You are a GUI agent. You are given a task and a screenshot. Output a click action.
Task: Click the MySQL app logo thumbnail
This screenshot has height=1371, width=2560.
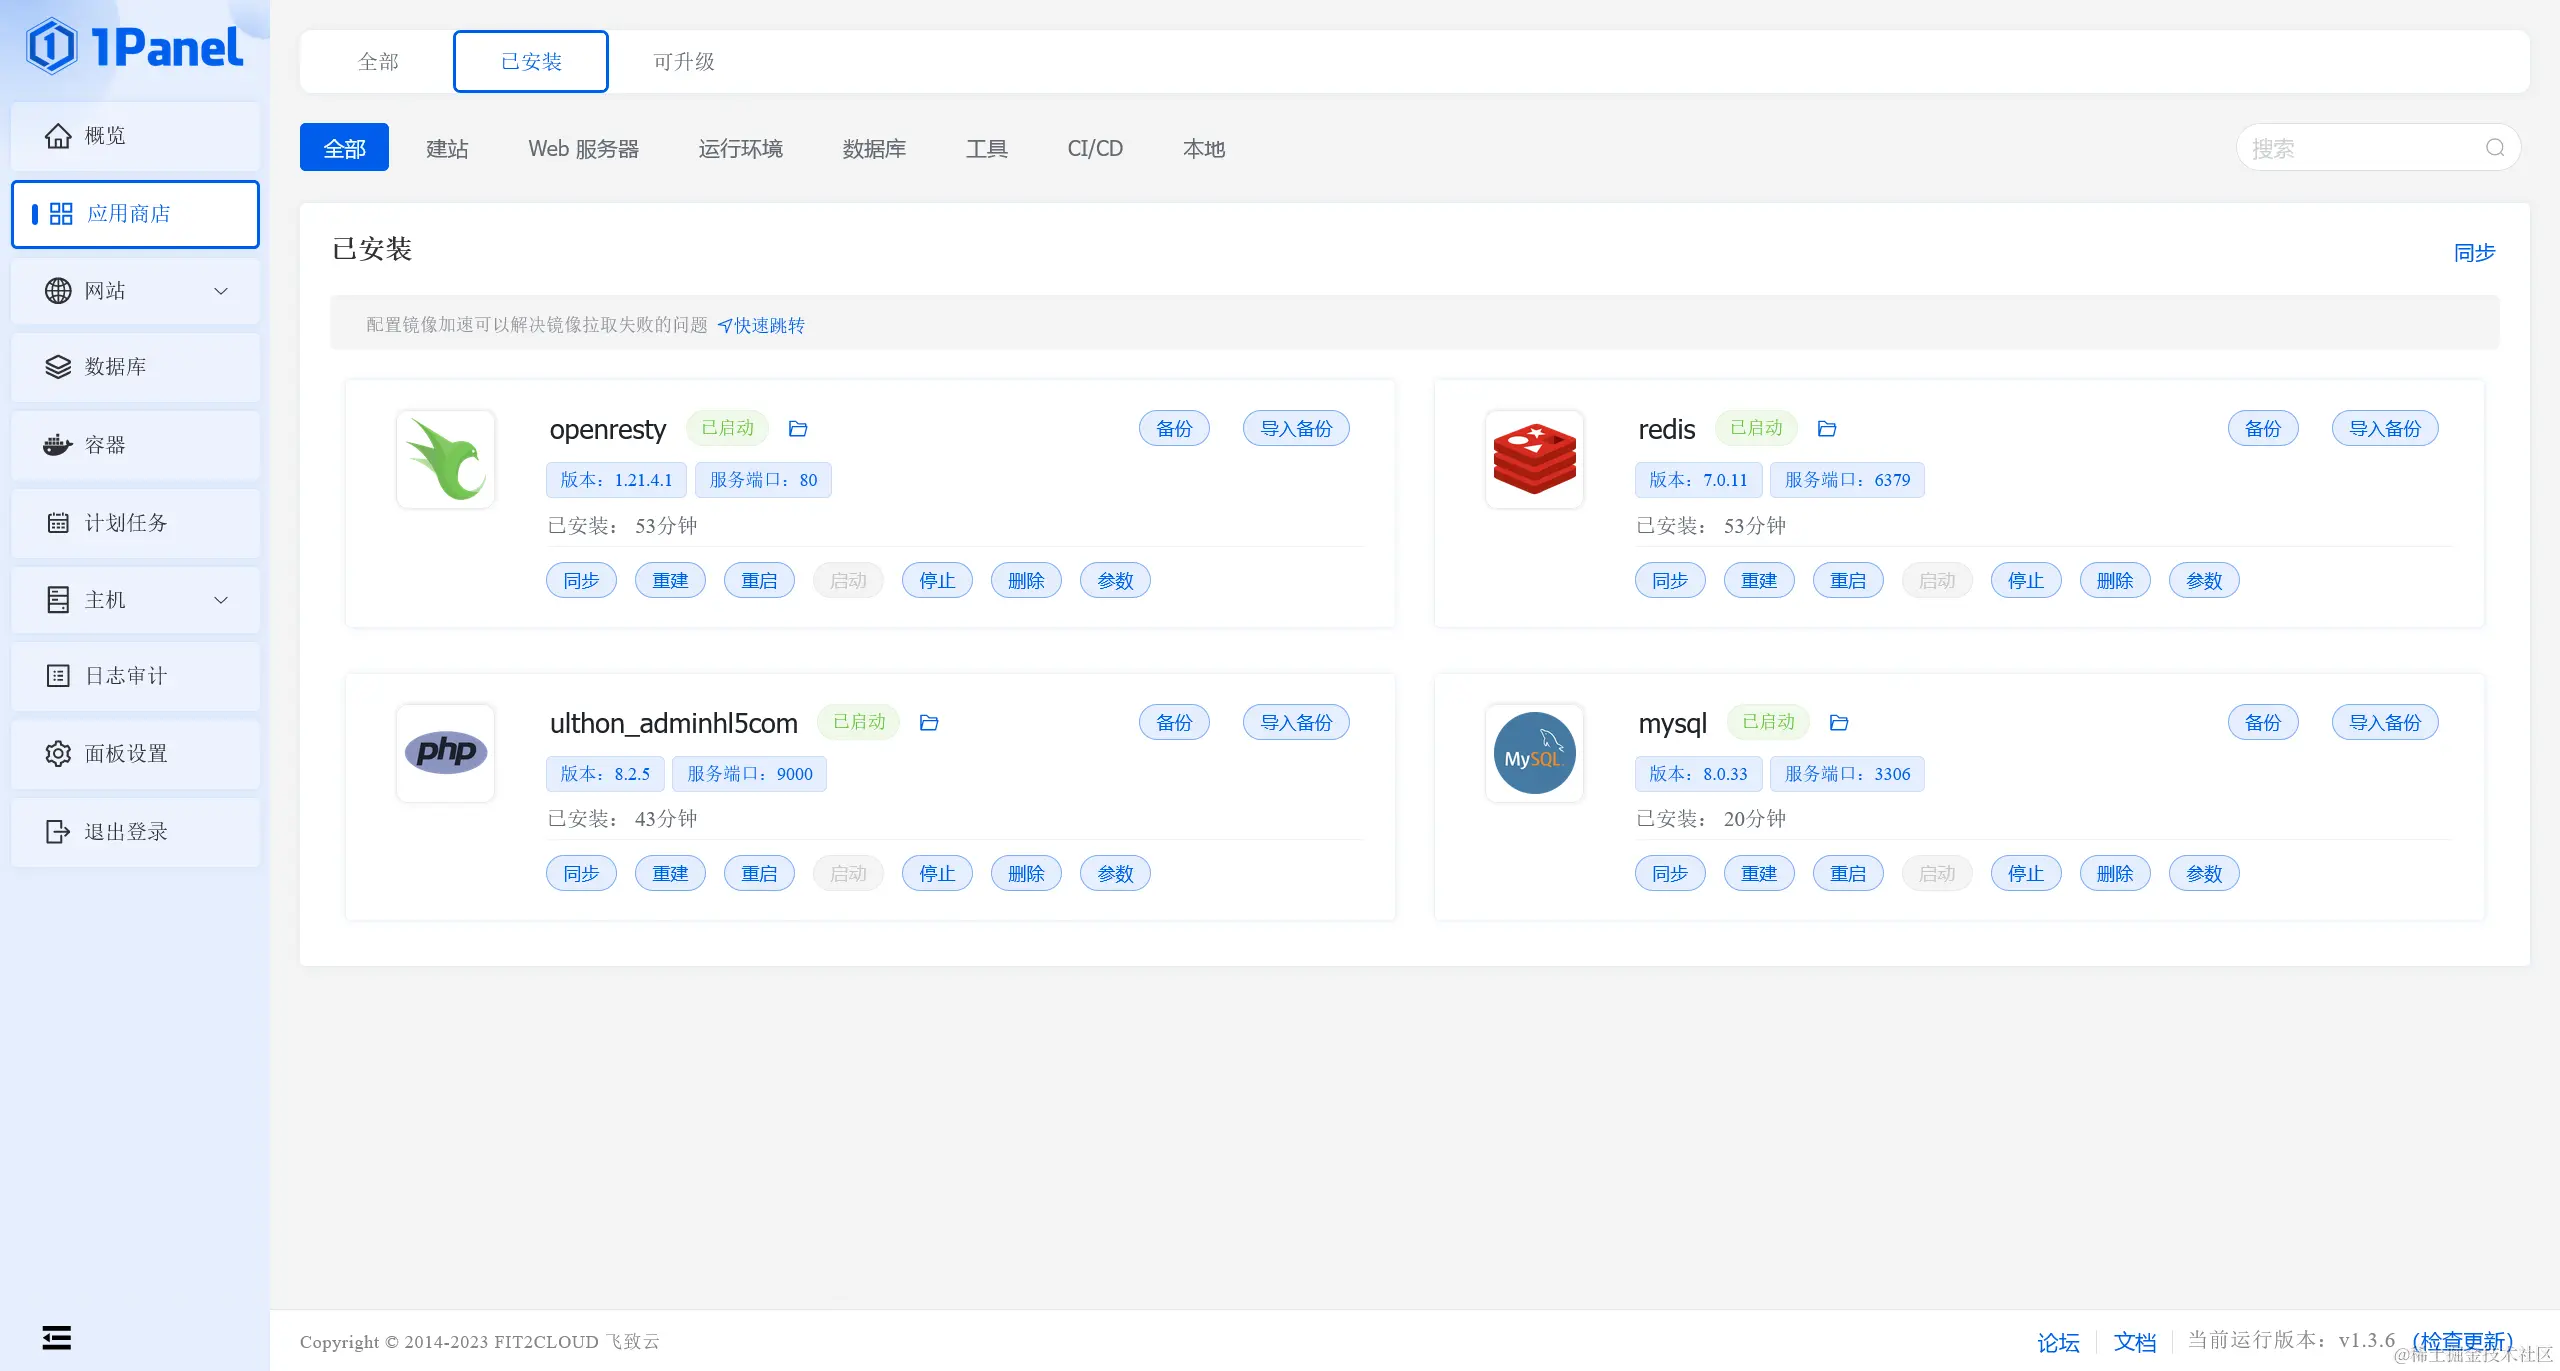(1534, 753)
